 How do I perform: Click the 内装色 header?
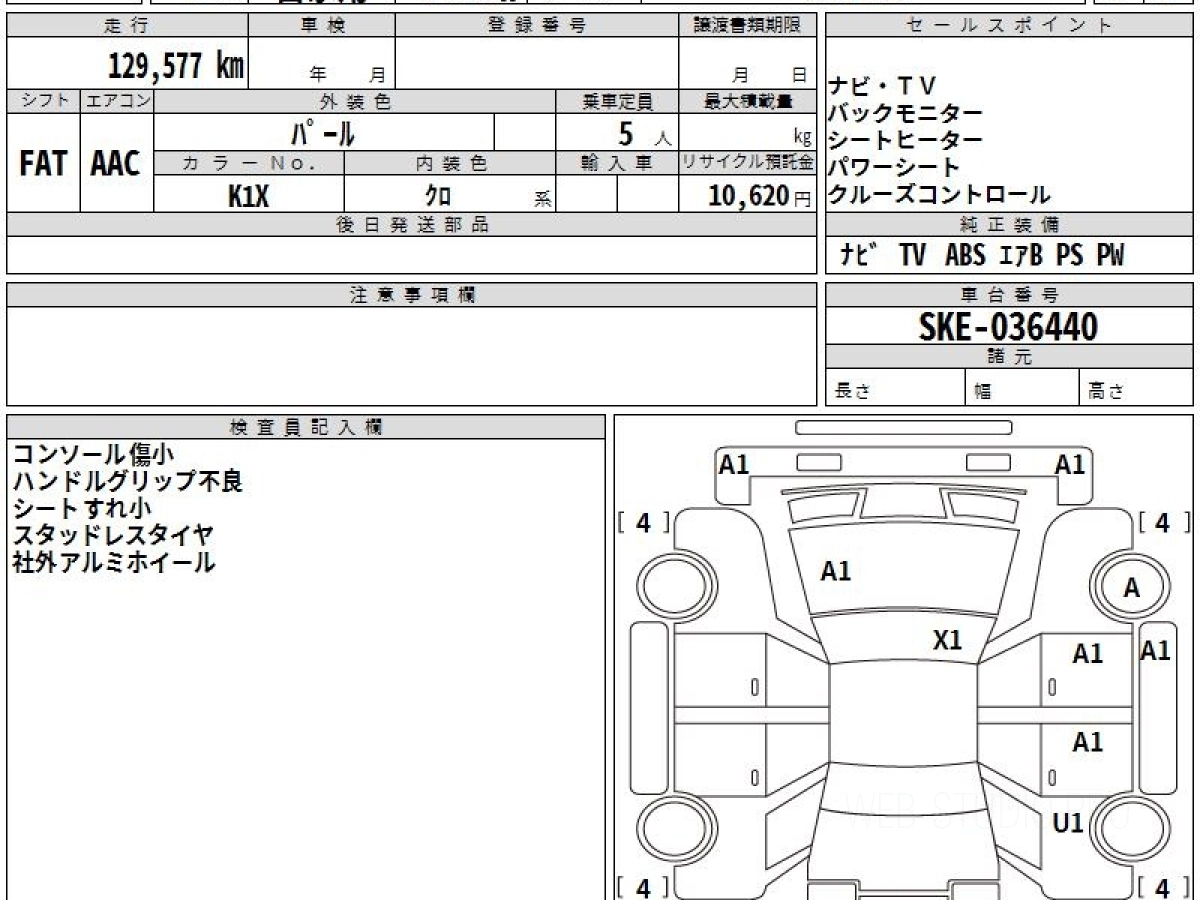click(x=450, y=163)
